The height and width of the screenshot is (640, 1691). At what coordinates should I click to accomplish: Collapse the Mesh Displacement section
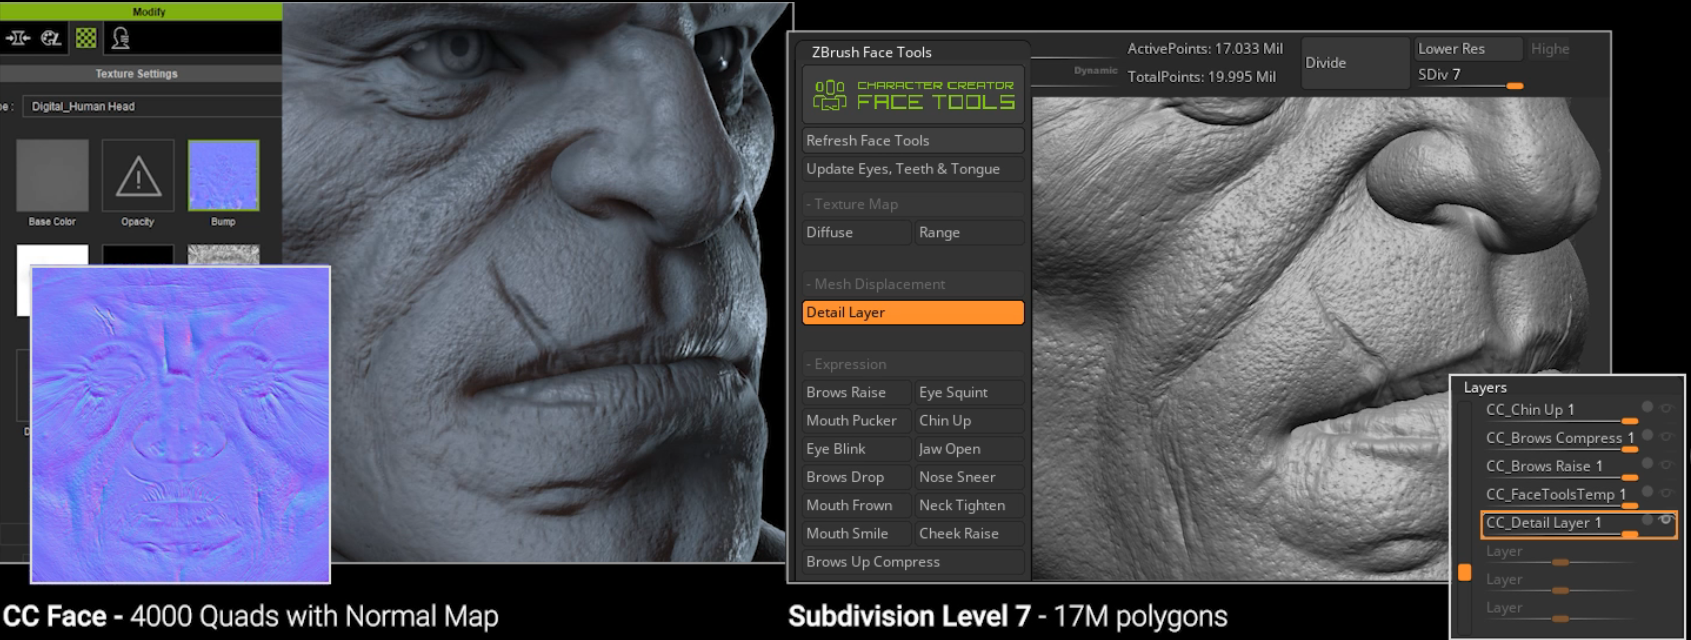tap(913, 284)
